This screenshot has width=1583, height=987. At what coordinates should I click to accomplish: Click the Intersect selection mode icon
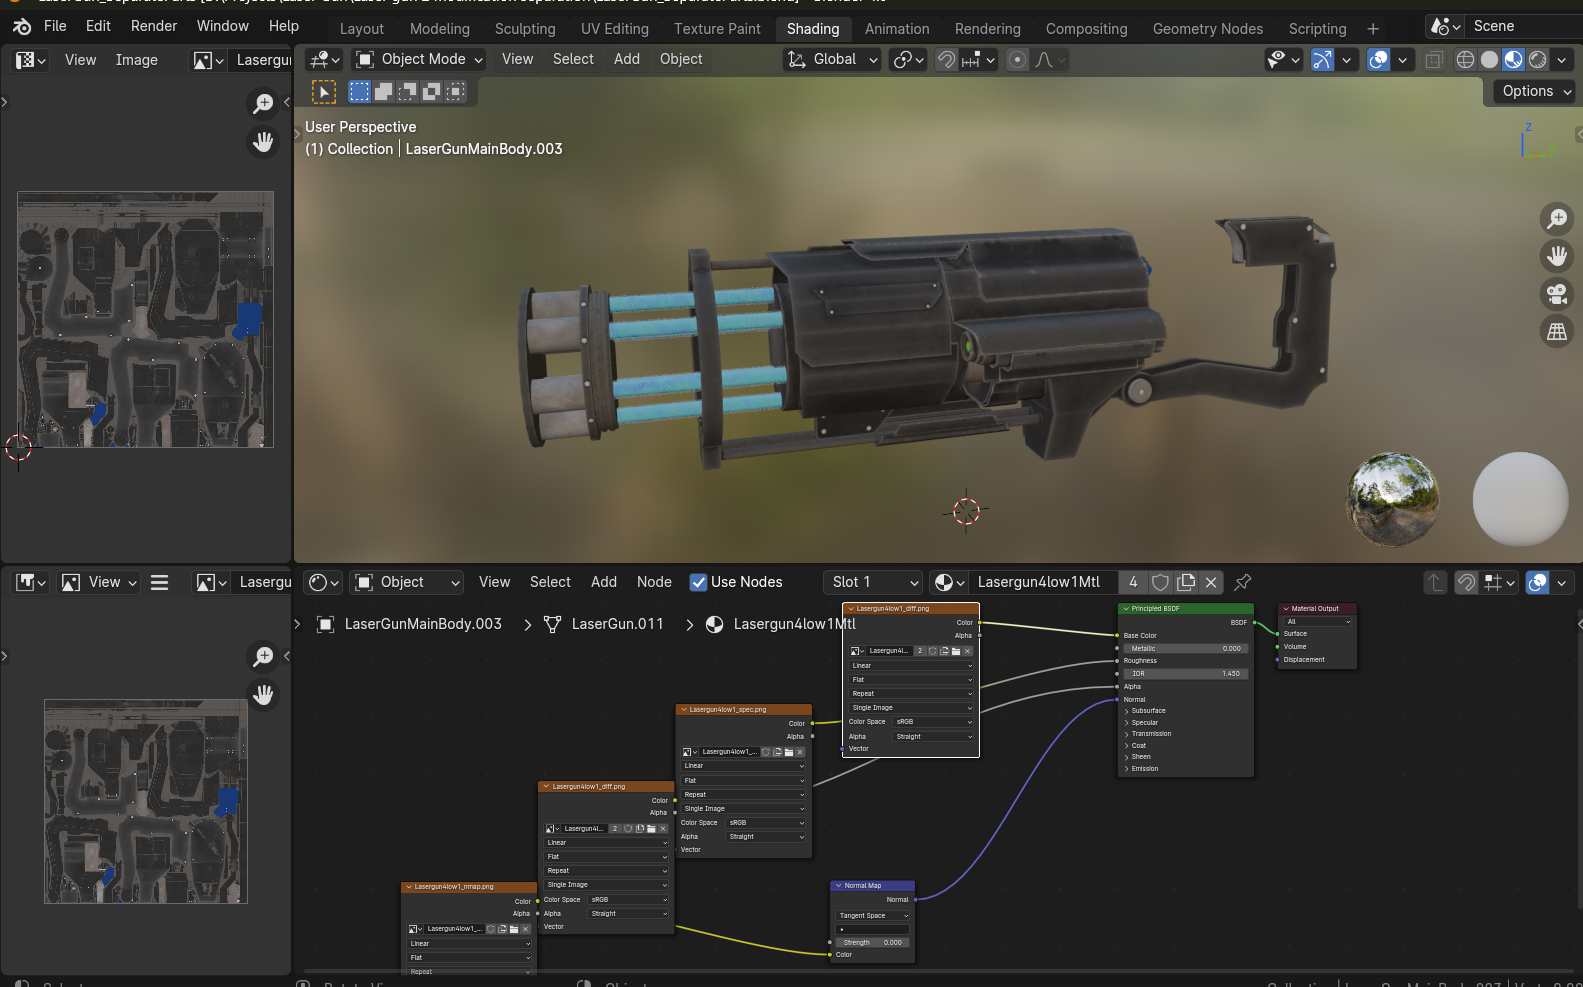pyautogui.click(x=455, y=92)
